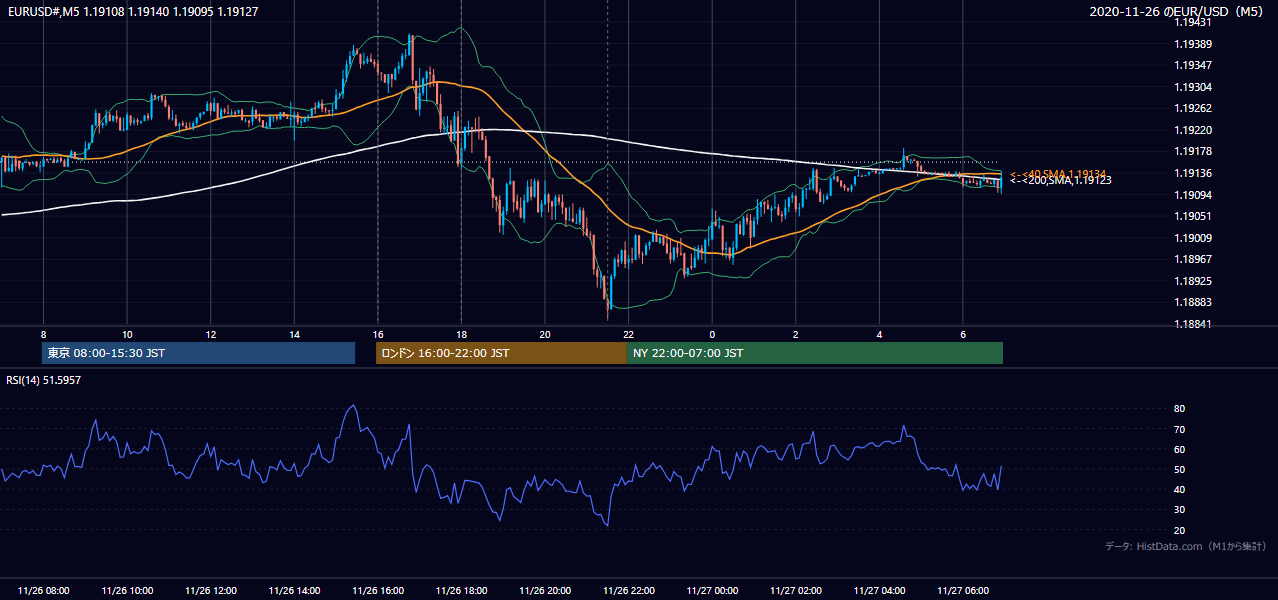Click RSI scale level 70
The width and height of the screenshot is (1278, 600).
[1180, 430]
